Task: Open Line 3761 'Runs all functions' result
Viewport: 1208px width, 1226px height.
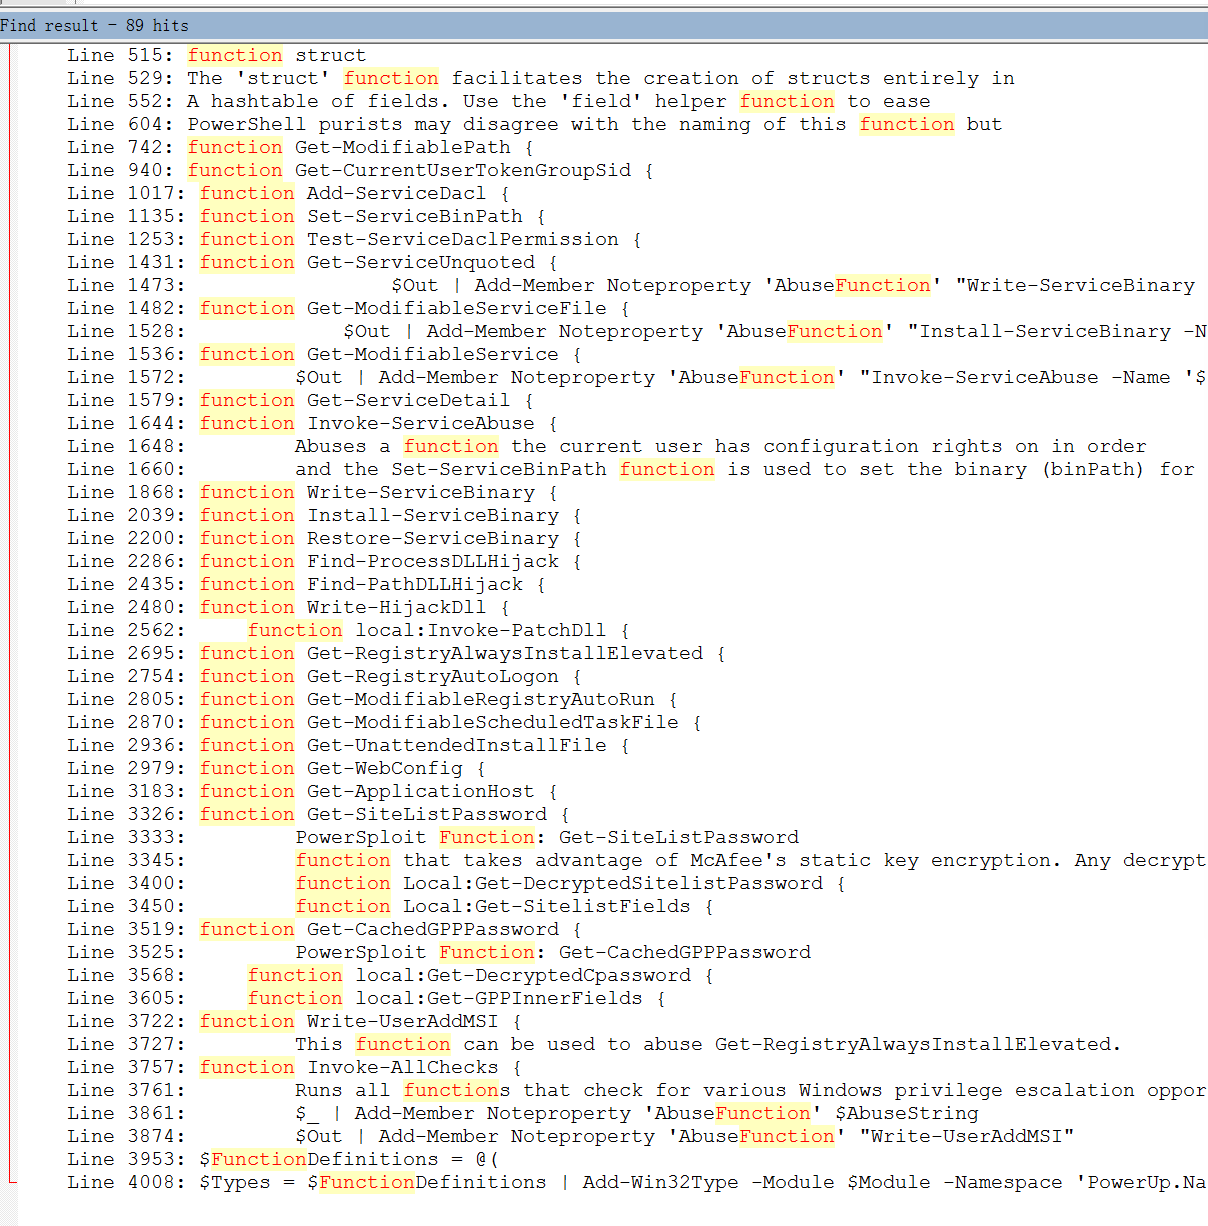Action: coord(637,1090)
